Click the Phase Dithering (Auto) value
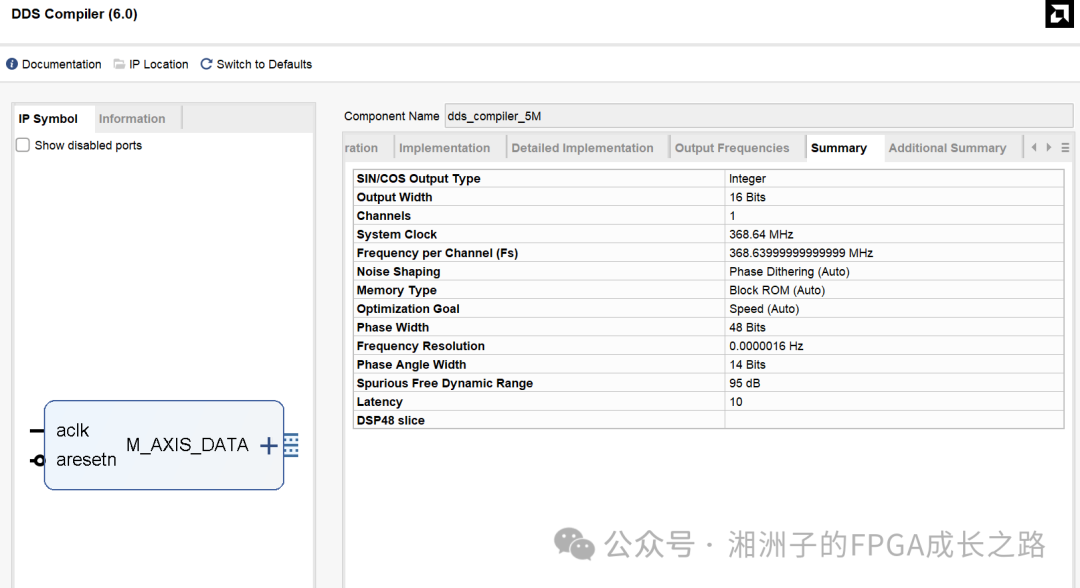This screenshot has width=1080, height=588. pos(789,271)
